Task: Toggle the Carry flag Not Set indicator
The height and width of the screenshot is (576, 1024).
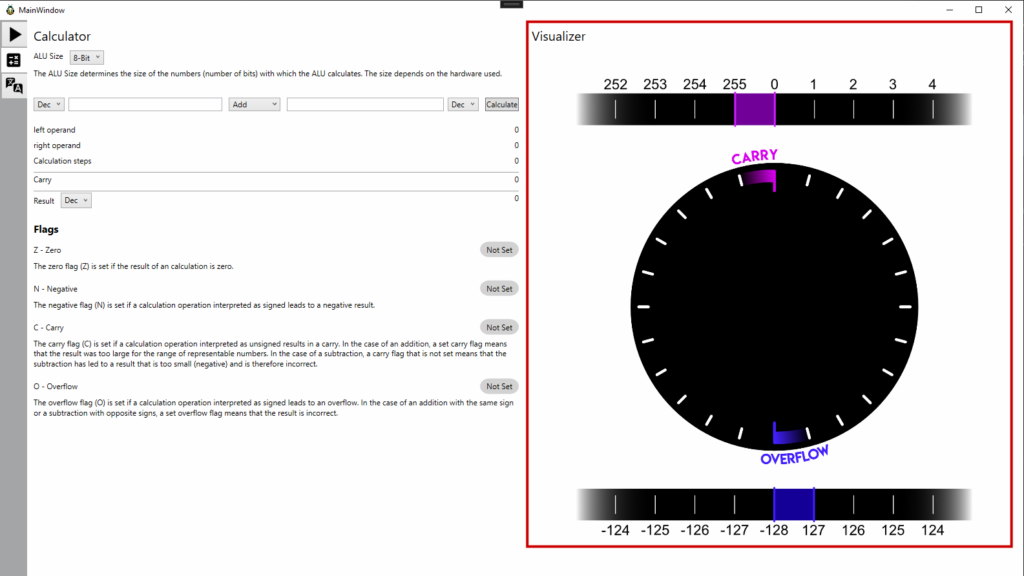Action: click(x=499, y=327)
